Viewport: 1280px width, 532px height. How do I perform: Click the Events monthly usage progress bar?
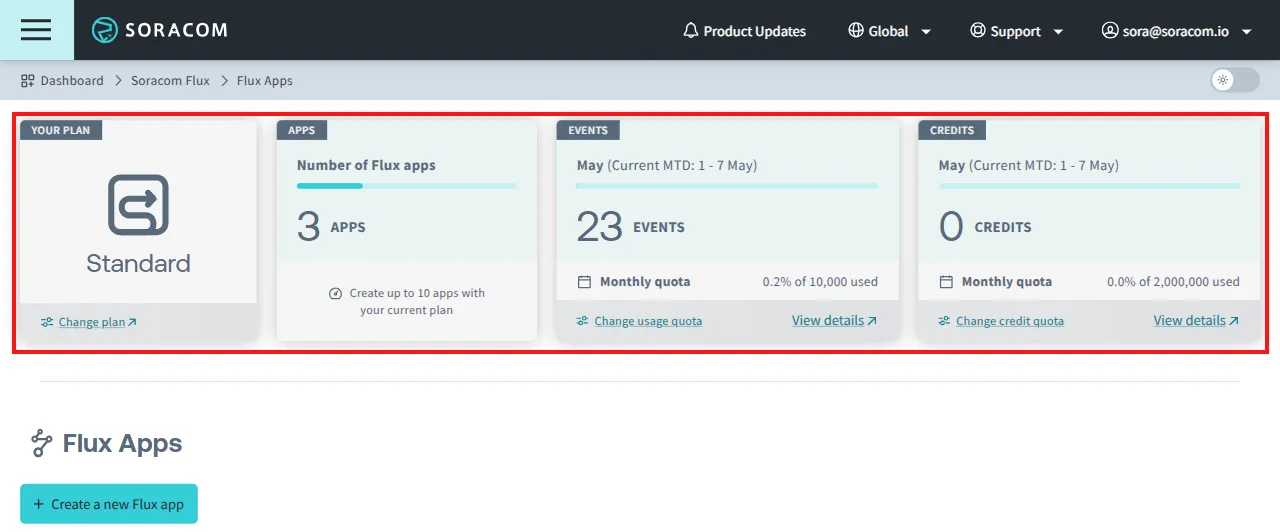pos(727,186)
